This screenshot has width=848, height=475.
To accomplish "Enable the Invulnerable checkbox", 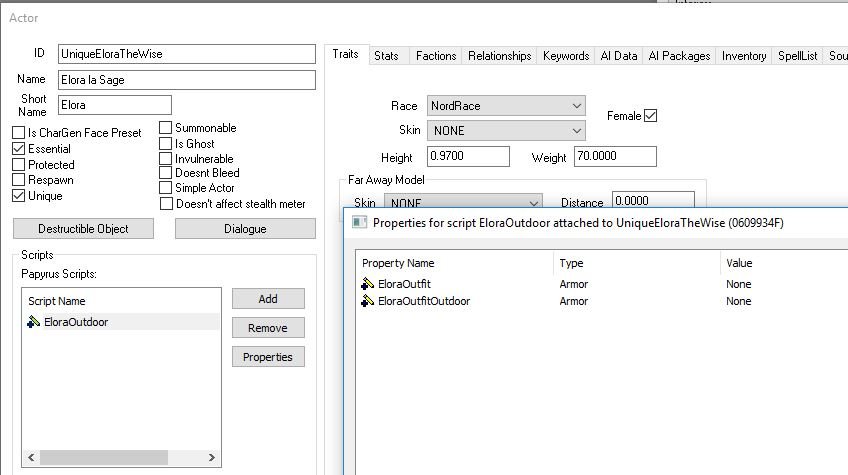I will [165, 159].
